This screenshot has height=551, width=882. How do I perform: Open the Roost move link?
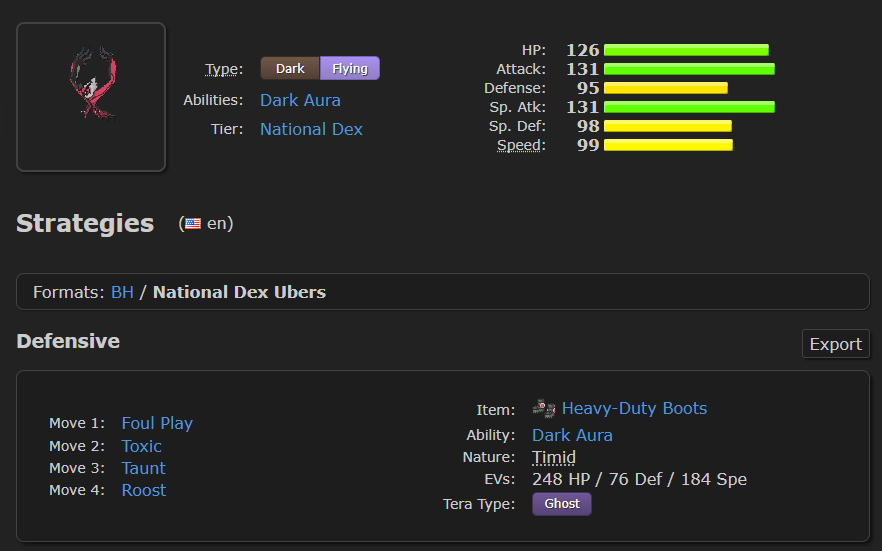pos(143,490)
